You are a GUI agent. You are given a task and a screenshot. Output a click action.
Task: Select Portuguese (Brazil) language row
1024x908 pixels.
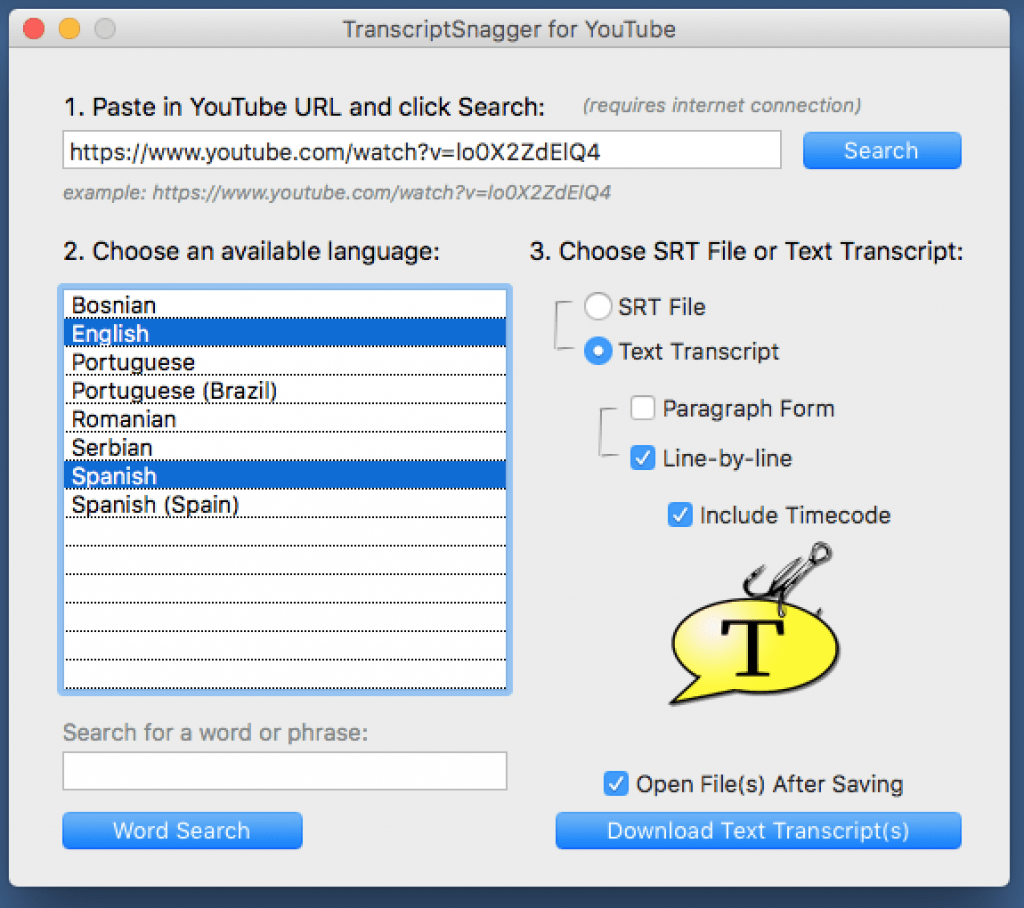[285, 391]
